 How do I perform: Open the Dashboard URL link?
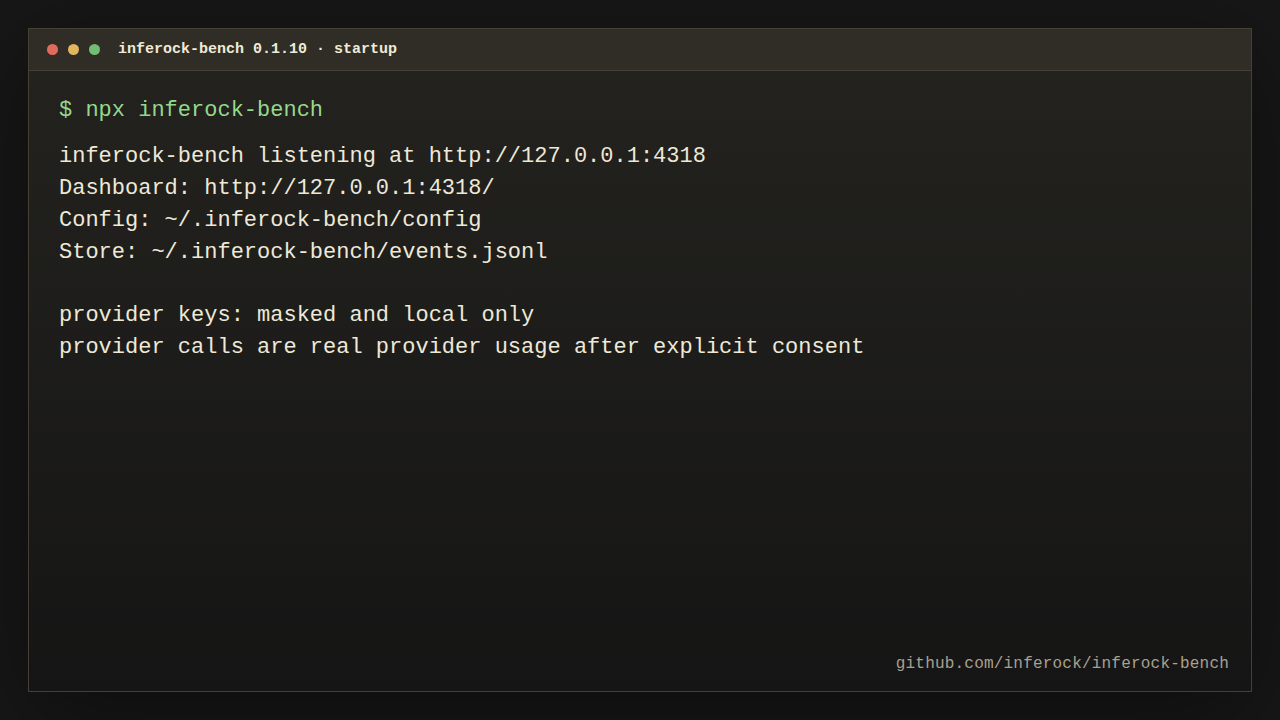[349, 188]
